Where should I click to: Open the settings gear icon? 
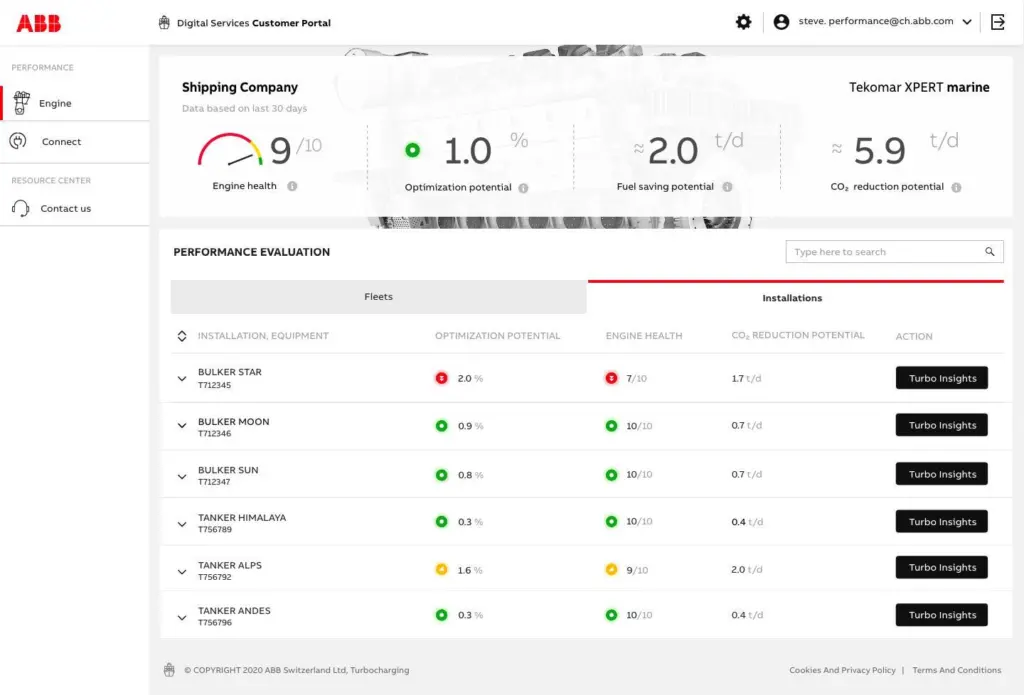pyautogui.click(x=743, y=22)
